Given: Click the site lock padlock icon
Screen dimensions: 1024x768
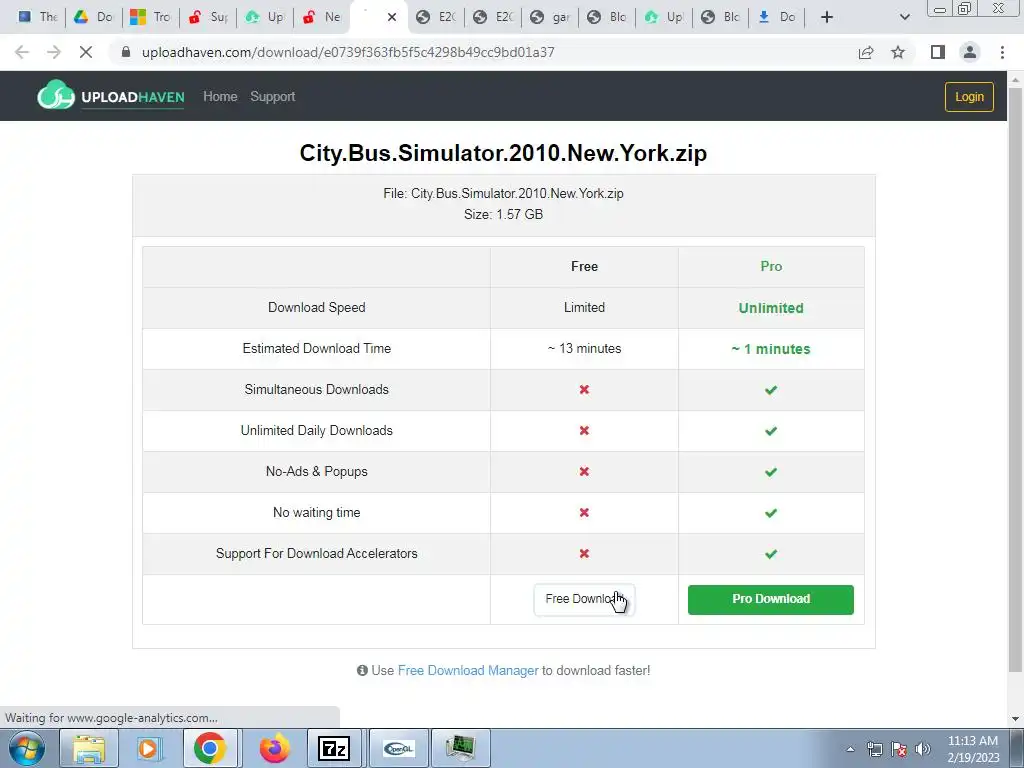Looking at the screenshot, I should [126, 52].
